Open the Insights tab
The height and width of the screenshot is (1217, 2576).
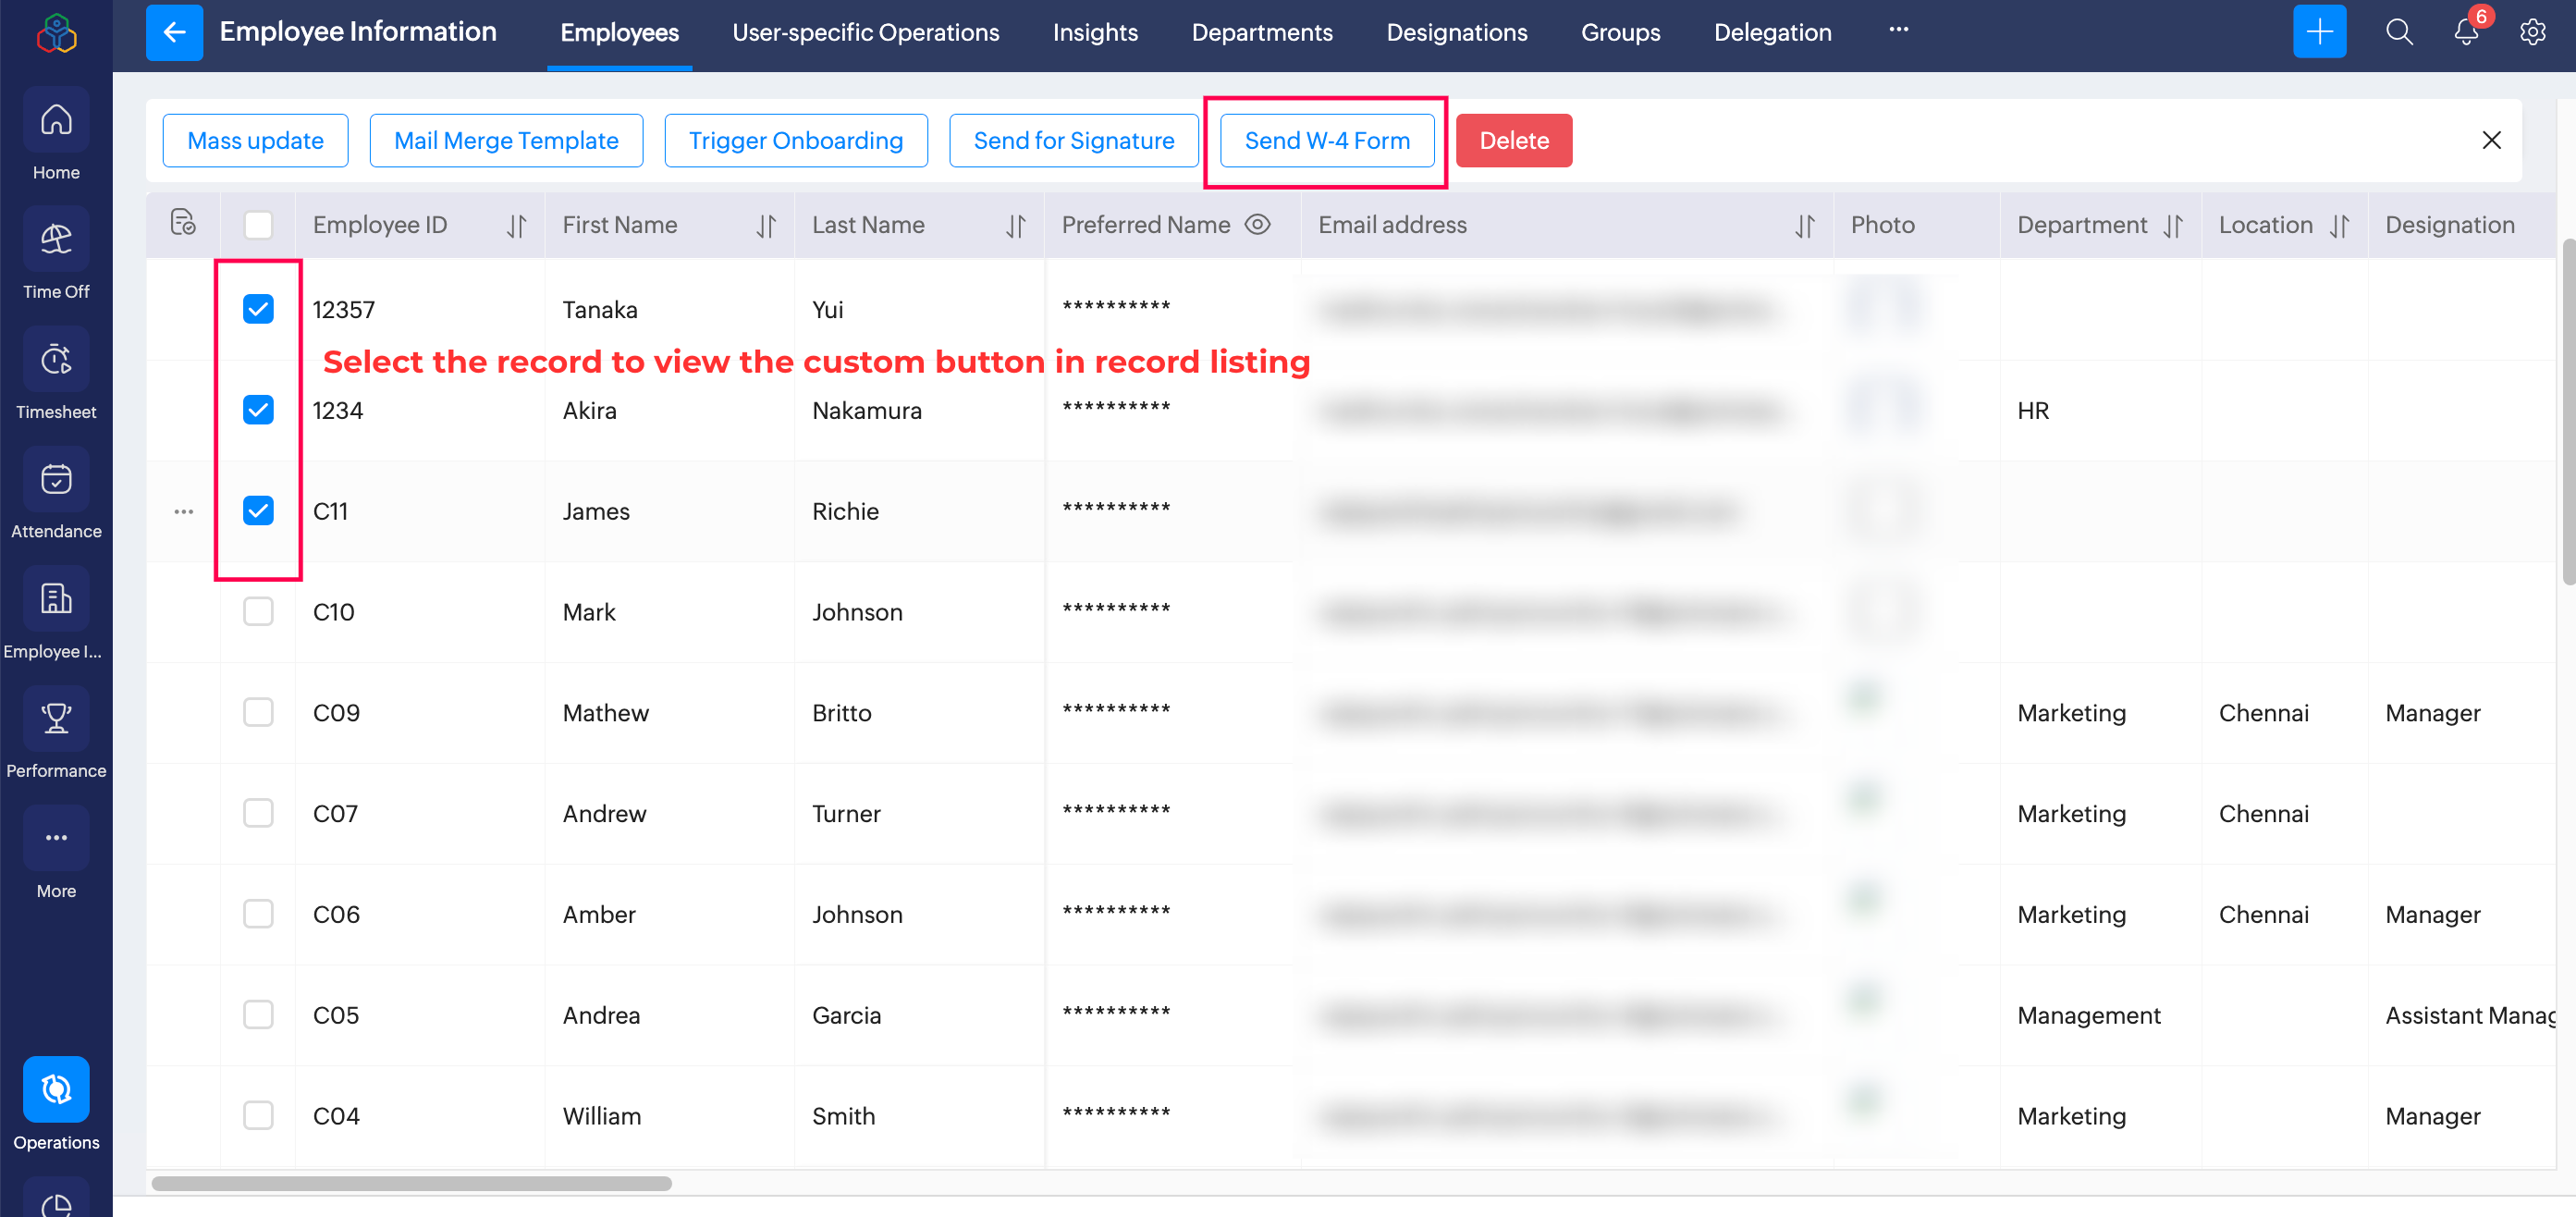coord(1094,32)
